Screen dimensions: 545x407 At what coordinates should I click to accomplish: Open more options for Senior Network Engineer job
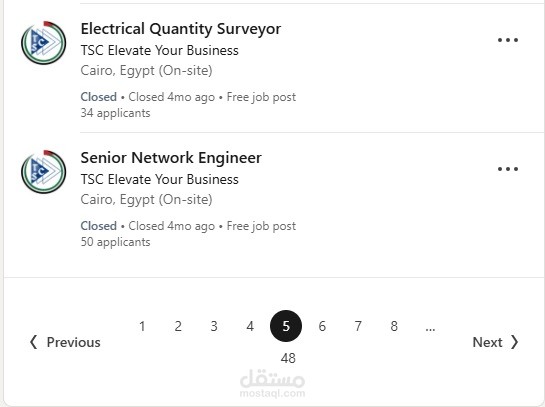click(x=508, y=169)
